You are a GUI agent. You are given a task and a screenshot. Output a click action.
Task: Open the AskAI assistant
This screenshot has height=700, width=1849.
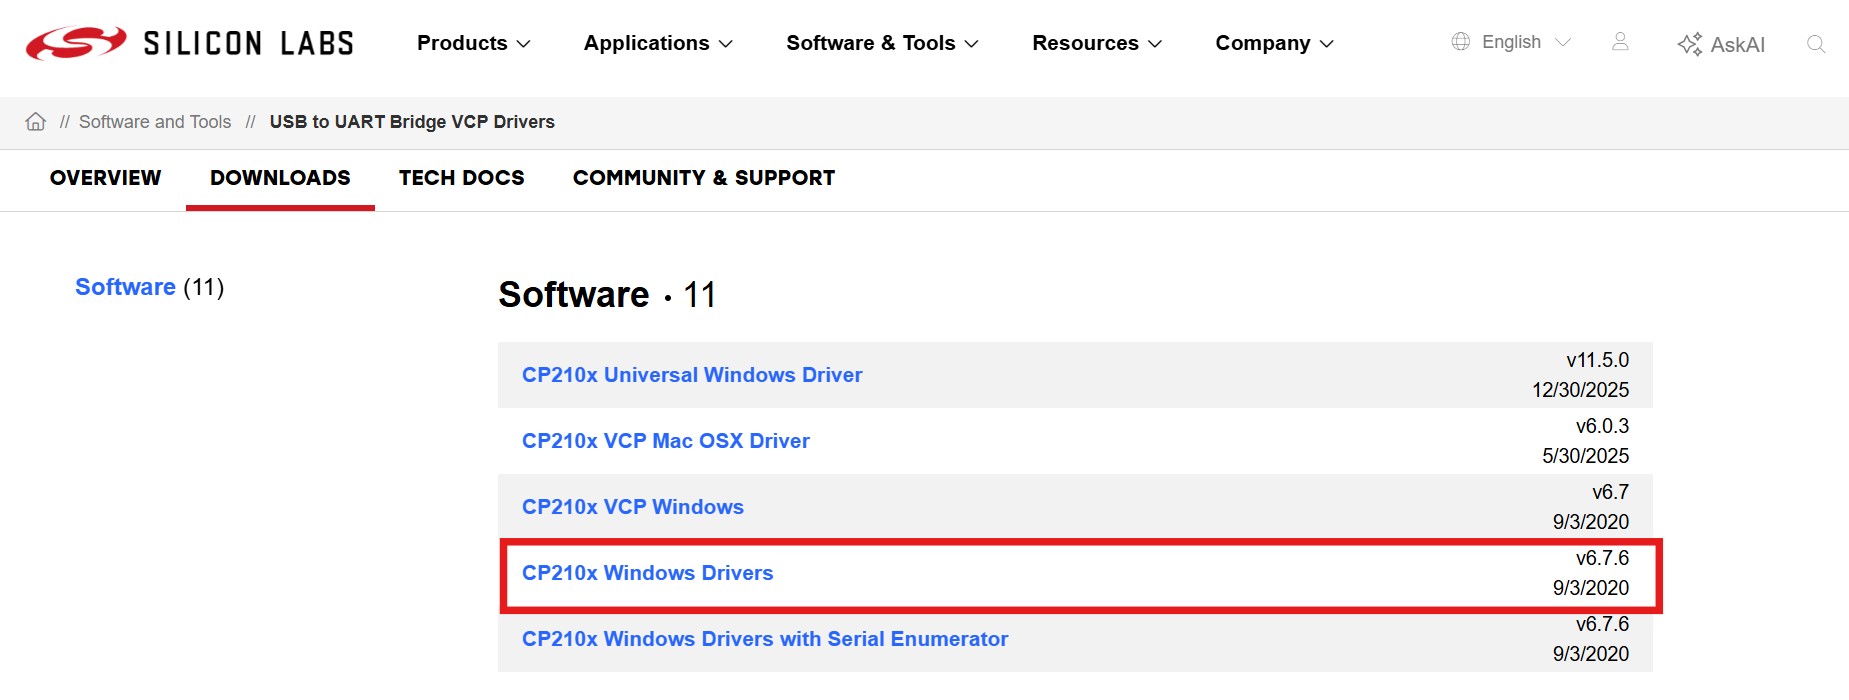coord(1721,44)
